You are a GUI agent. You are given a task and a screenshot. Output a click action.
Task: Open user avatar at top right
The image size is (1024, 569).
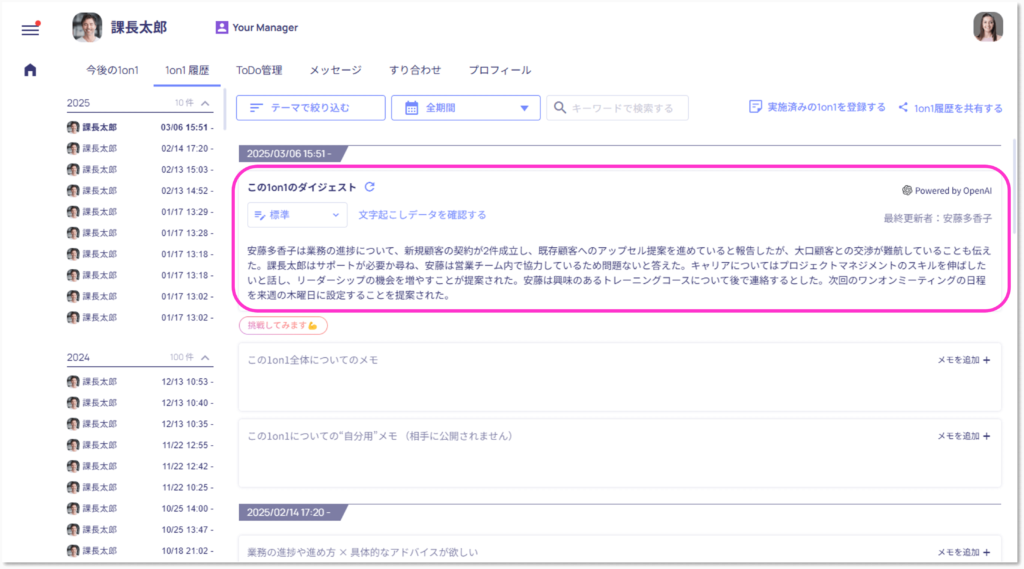point(987,27)
